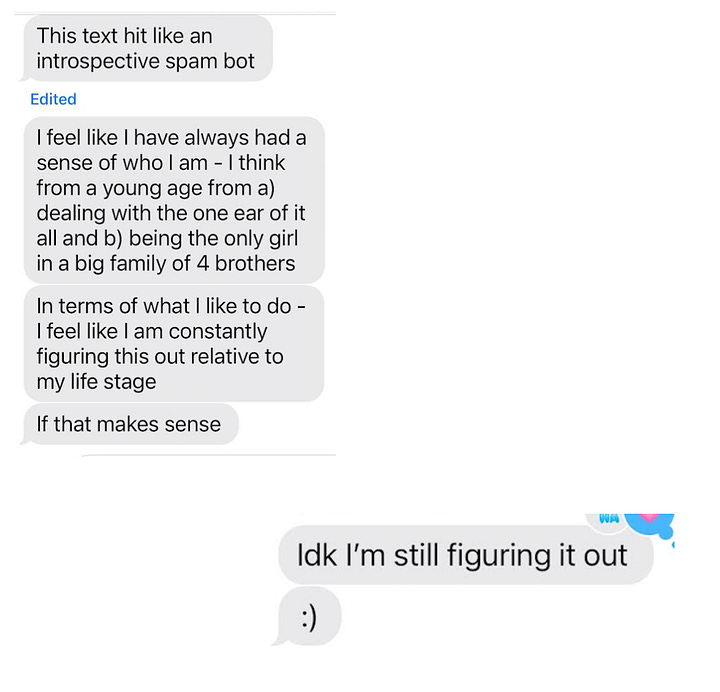The image size is (720, 692).
Task: Select the 'Idk I'm still figuring it out' bubble
Action: coord(466,555)
